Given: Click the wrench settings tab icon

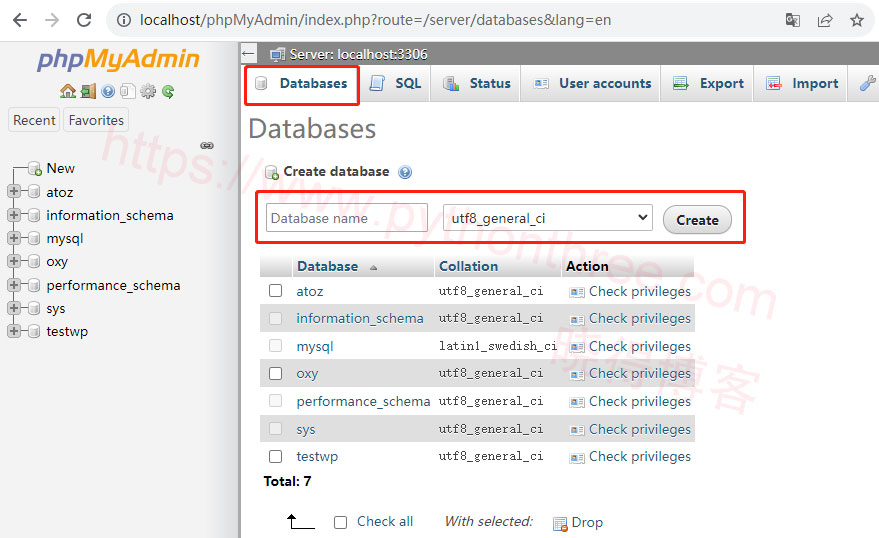Looking at the screenshot, I should (x=867, y=84).
